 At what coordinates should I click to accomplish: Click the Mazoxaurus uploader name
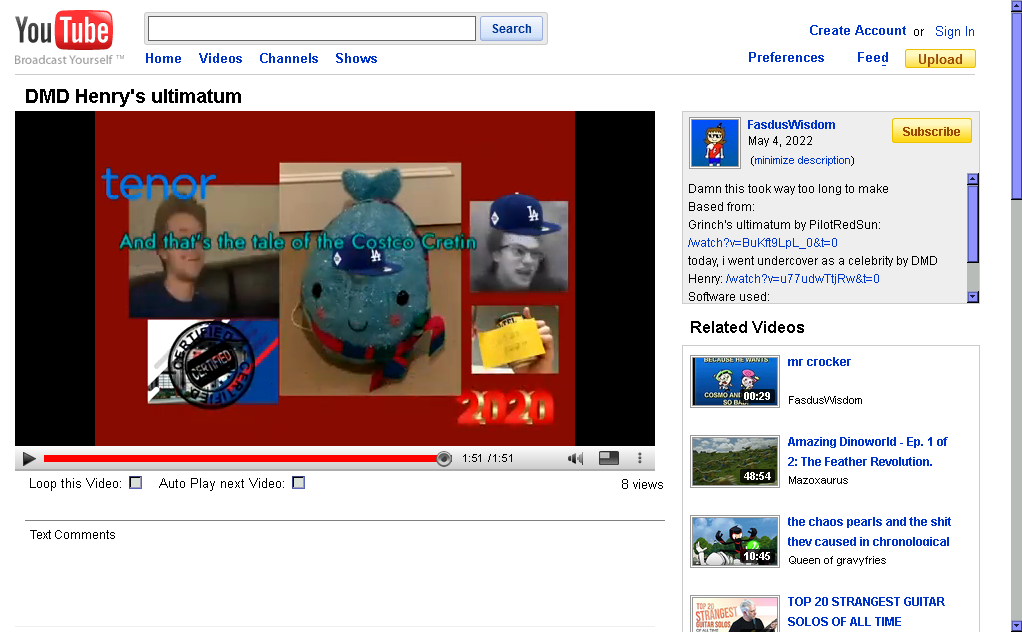coord(818,480)
